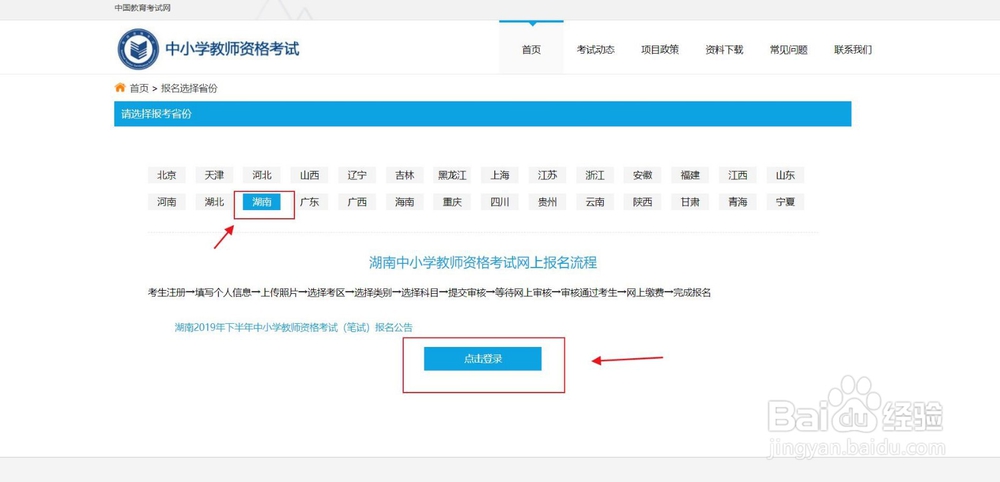This screenshot has height=482, width=1000.
Task: Open the 首页 navigation tab
Action: click(x=531, y=50)
